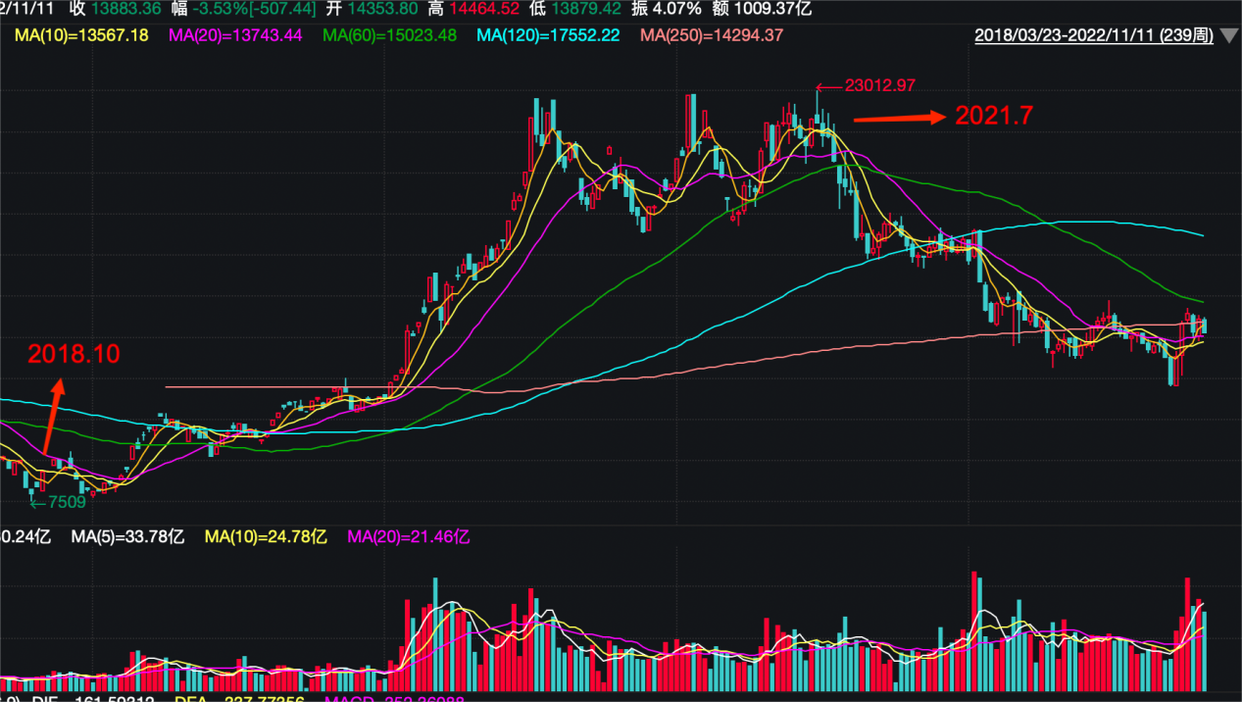Image resolution: width=1242 pixels, height=702 pixels.
Task: Click the 2018/03/23-2022/11/11 date range link
Action: point(1093,36)
